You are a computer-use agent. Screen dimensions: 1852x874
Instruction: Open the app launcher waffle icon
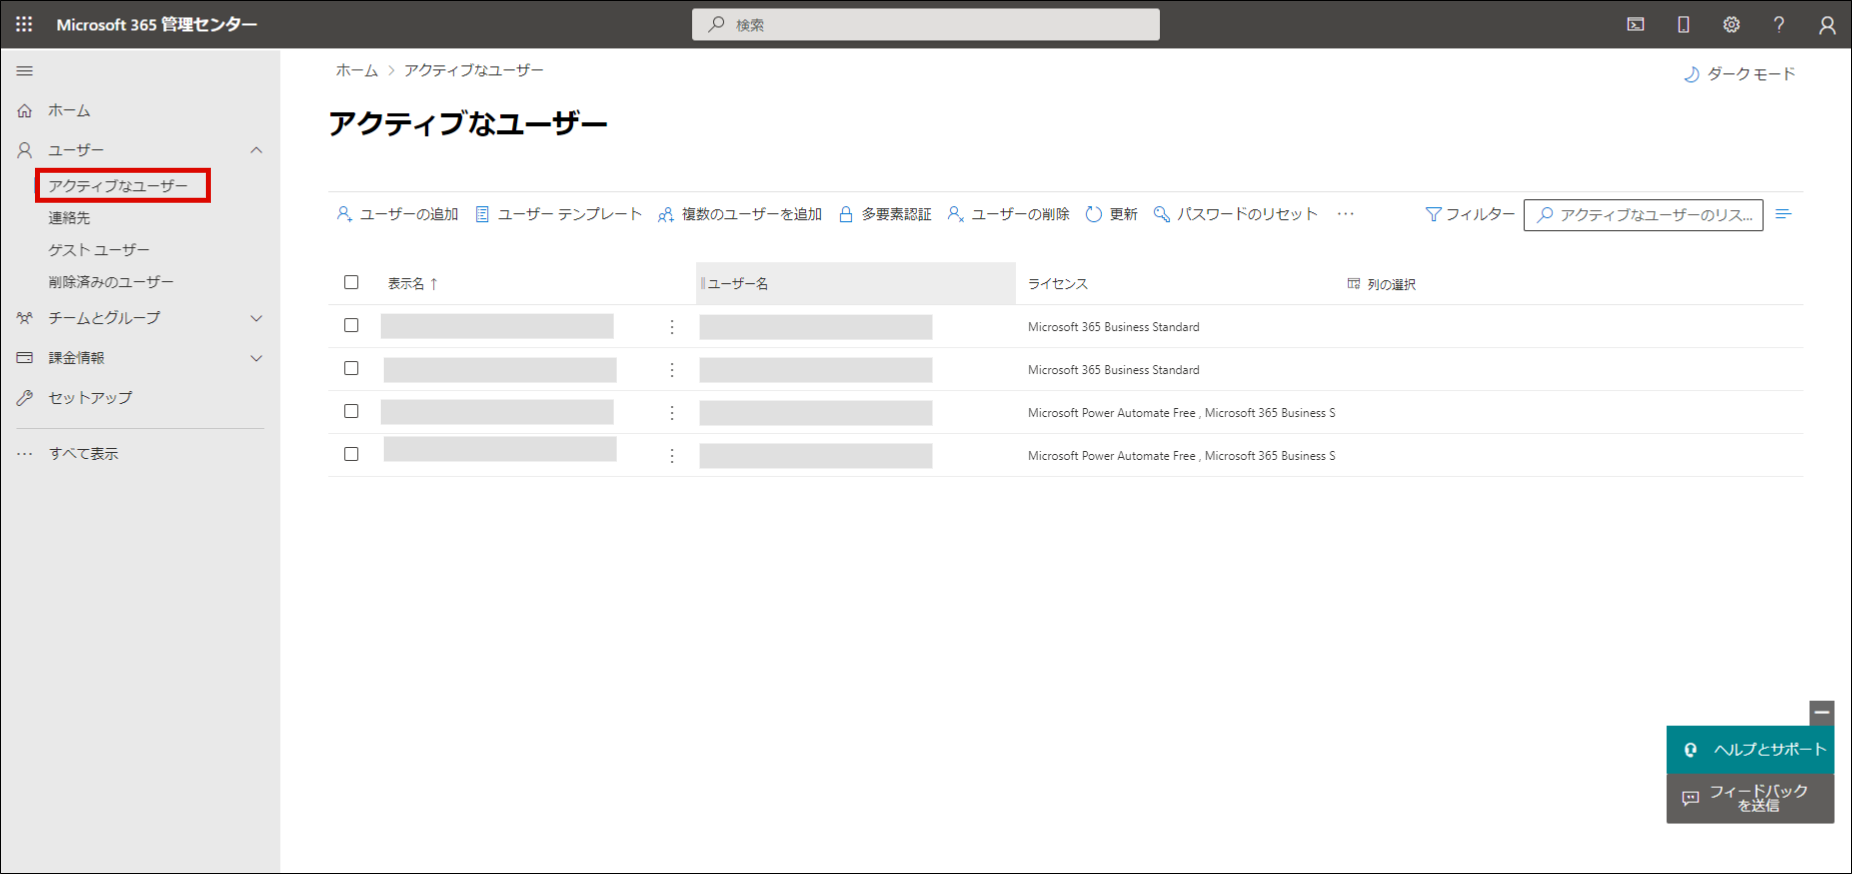click(x=24, y=24)
